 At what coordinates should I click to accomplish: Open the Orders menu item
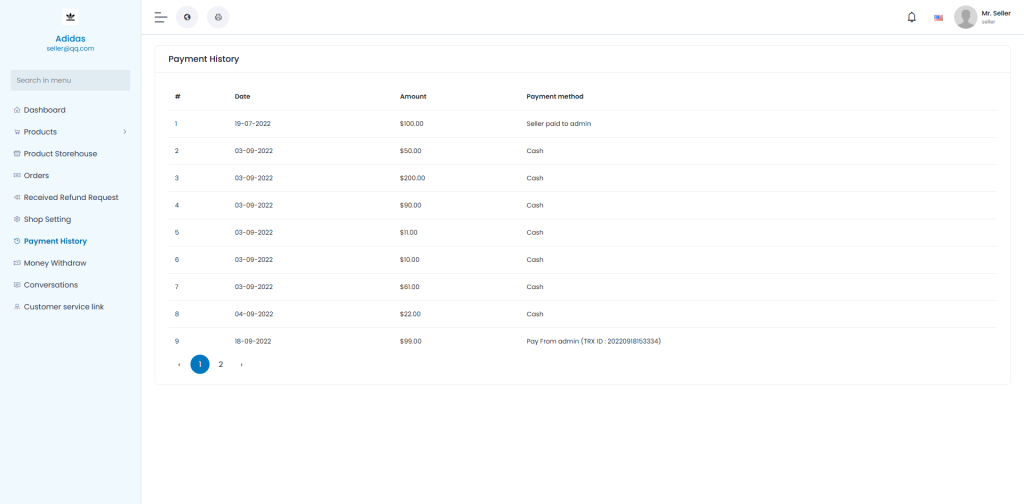(36, 176)
